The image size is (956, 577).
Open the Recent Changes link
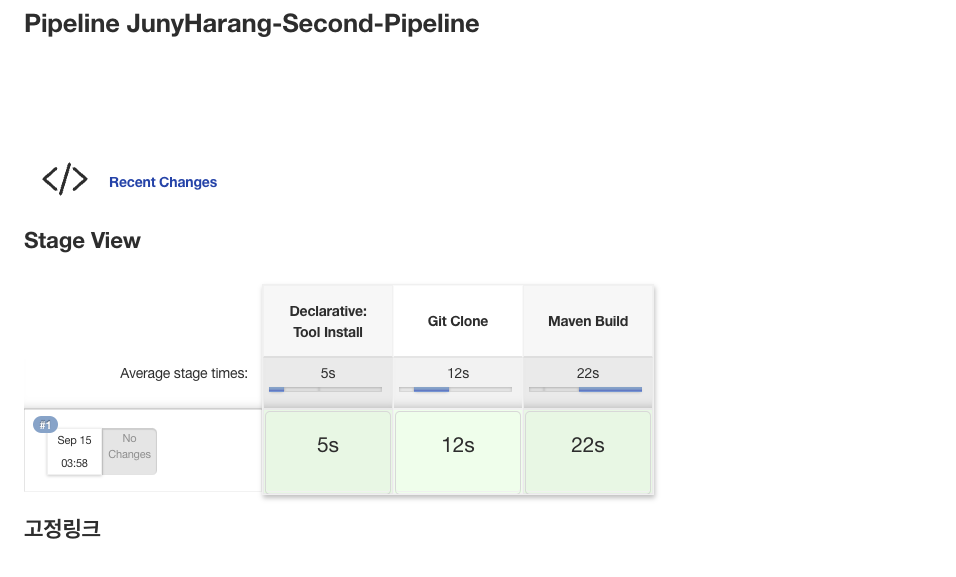[163, 182]
